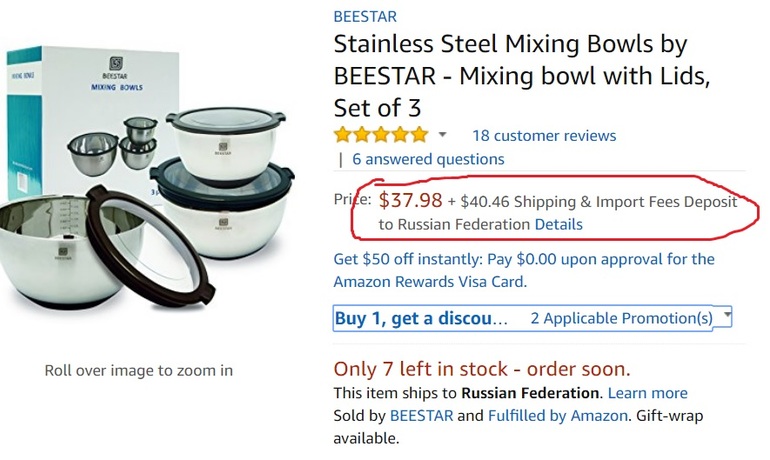The image size is (770, 460).
Task: Open the 'Buy 1, get a discount' promotion
Action: click(x=421, y=318)
